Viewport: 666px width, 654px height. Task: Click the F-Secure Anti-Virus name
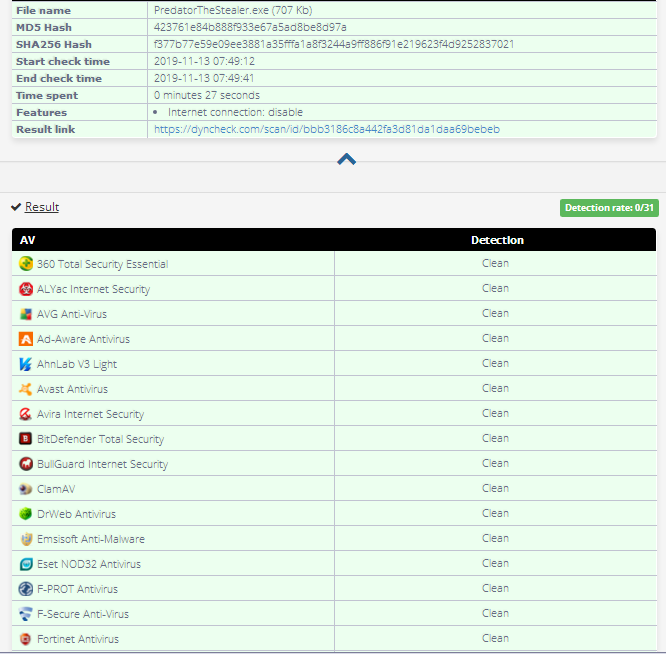coord(83,615)
